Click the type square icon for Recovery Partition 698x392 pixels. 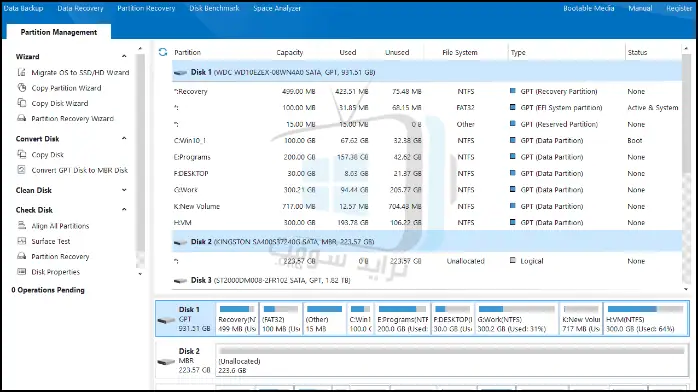512,91
